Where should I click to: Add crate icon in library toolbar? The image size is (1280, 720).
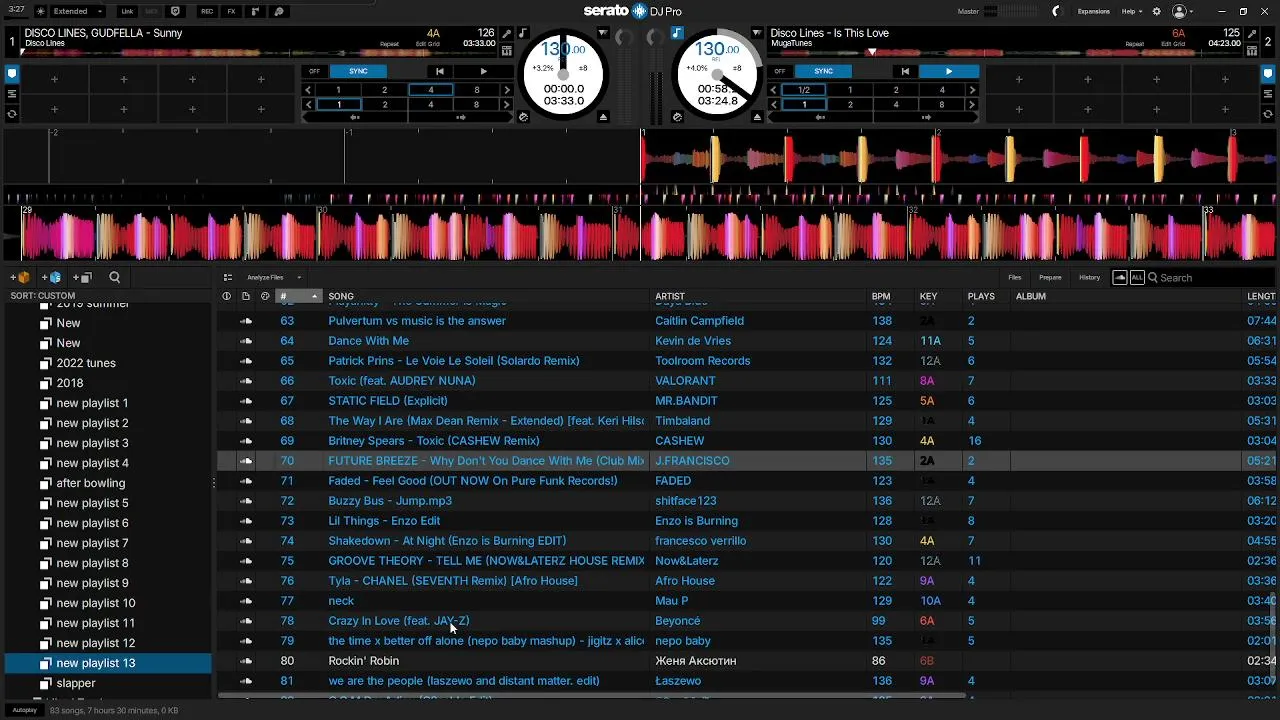pyautogui.click(x=19, y=278)
